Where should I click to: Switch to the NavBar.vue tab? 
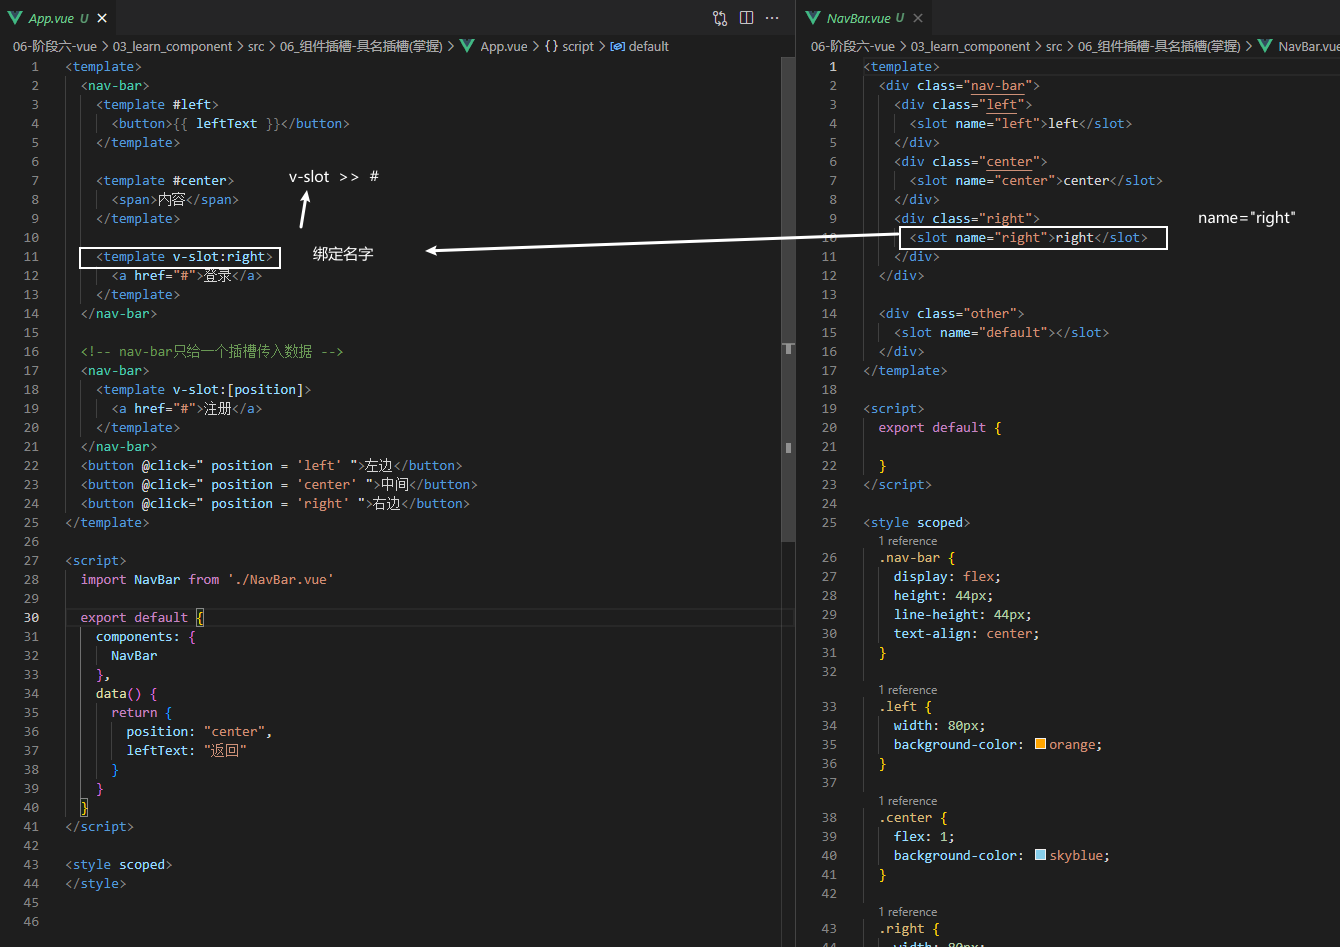click(866, 18)
